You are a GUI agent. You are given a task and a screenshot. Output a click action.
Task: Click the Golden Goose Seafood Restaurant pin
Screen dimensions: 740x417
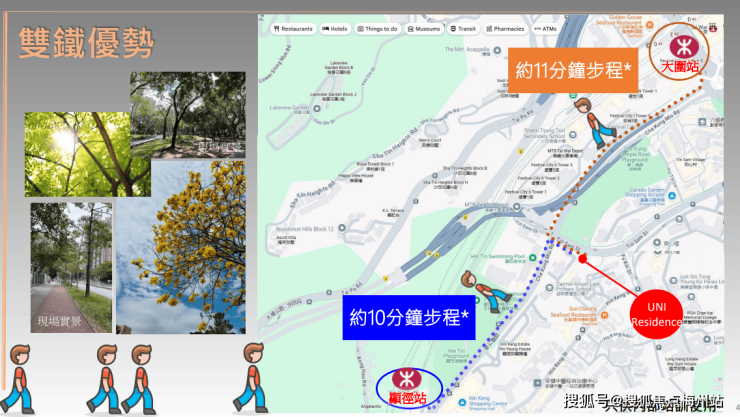point(649,25)
